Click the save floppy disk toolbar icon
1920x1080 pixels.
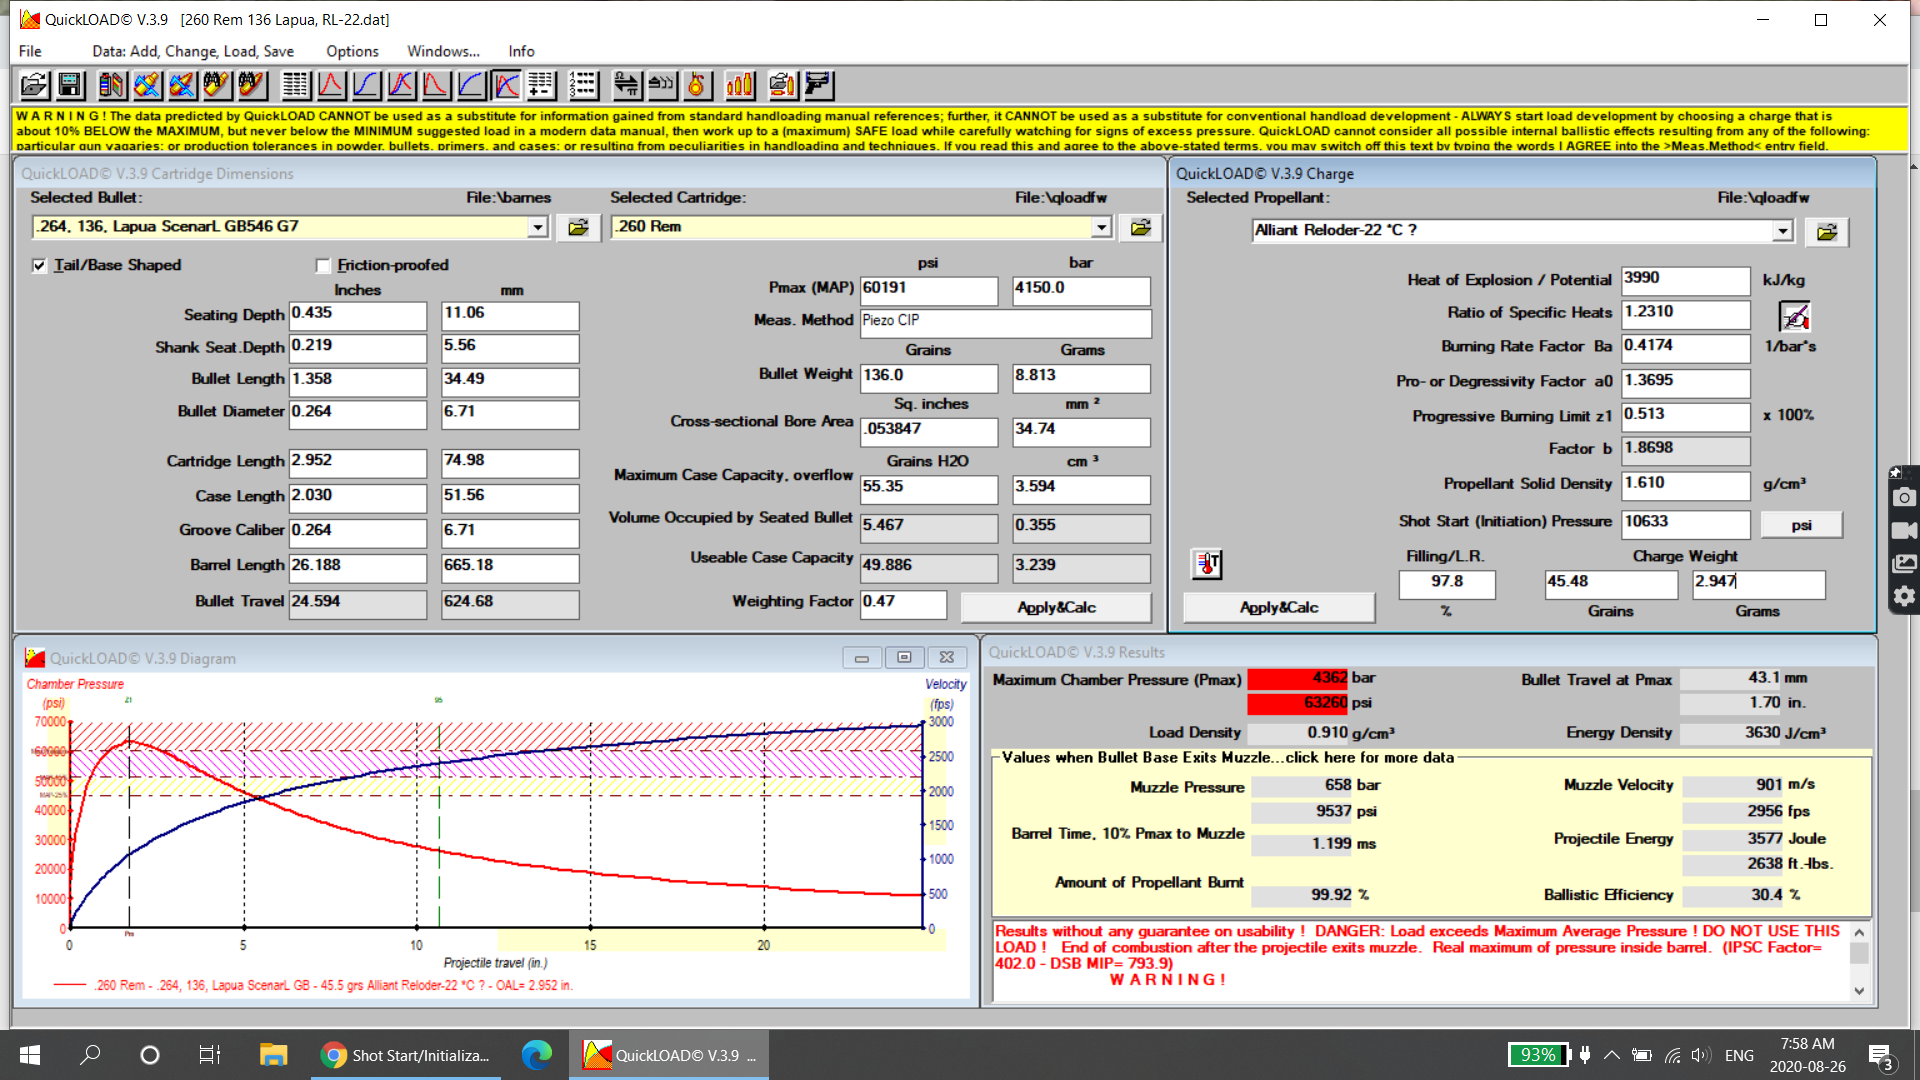pos(70,85)
